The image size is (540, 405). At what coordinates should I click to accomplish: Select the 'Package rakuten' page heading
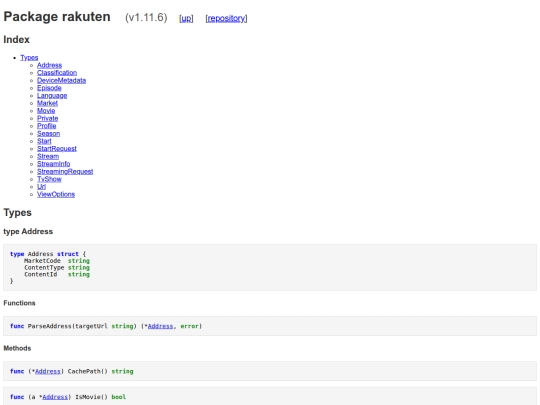57,17
